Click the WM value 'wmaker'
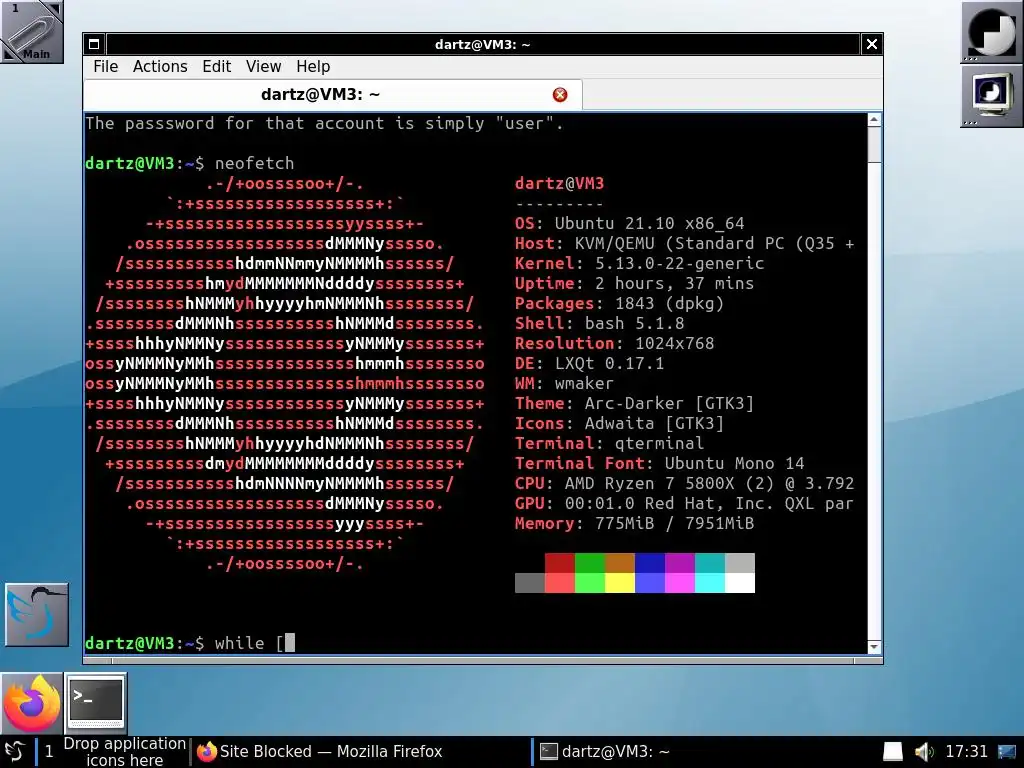This screenshot has height=768, width=1024. (584, 383)
